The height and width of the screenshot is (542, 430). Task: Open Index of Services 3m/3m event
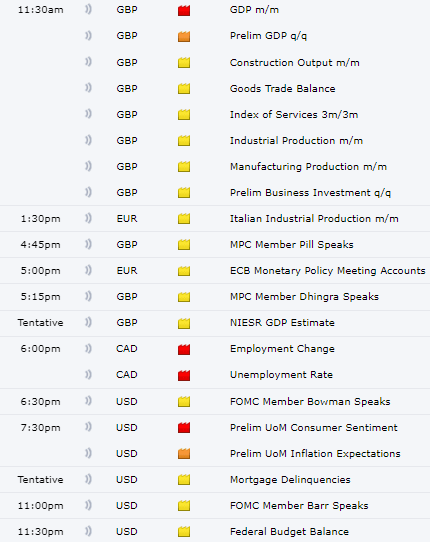pyautogui.click(x=294, y=114)
